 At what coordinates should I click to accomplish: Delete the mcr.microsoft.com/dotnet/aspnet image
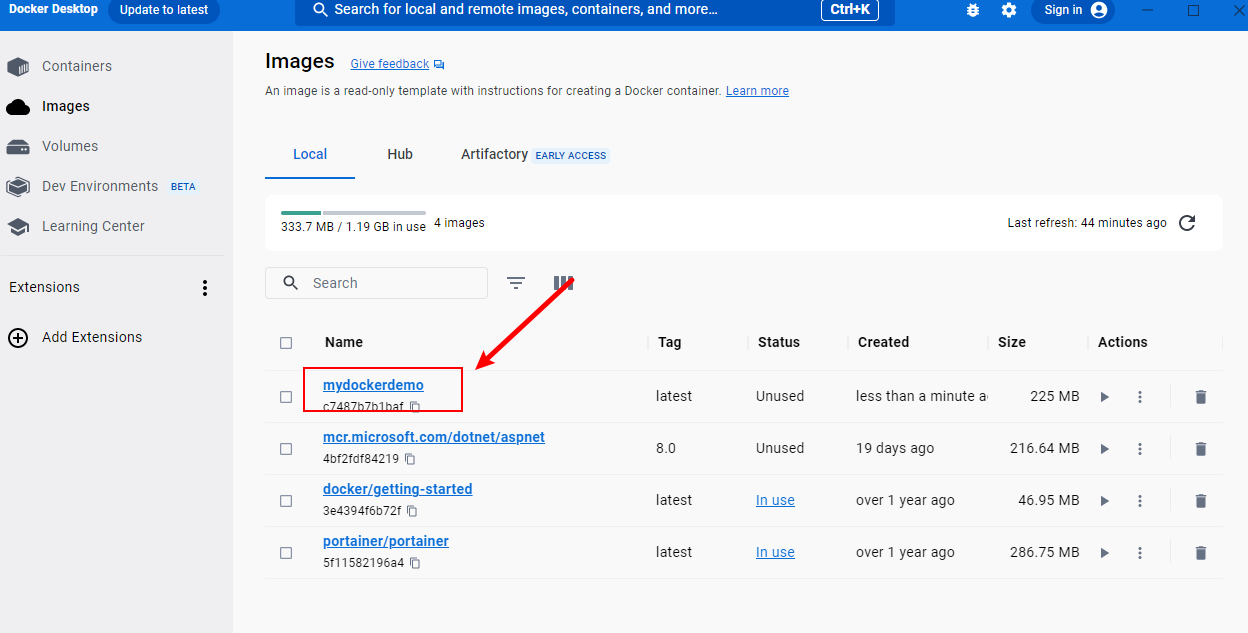coord(1201,449)
